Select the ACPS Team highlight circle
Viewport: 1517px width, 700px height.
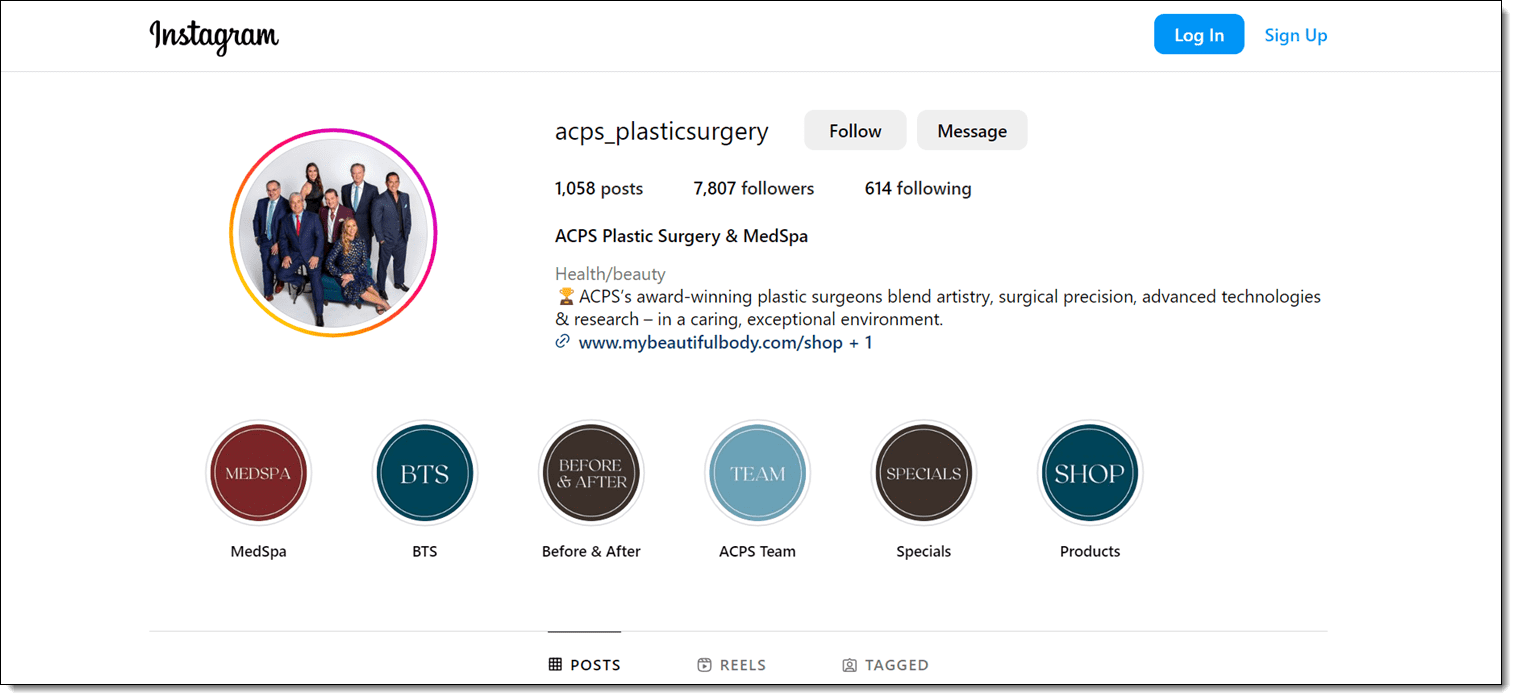tap(757, 472)
